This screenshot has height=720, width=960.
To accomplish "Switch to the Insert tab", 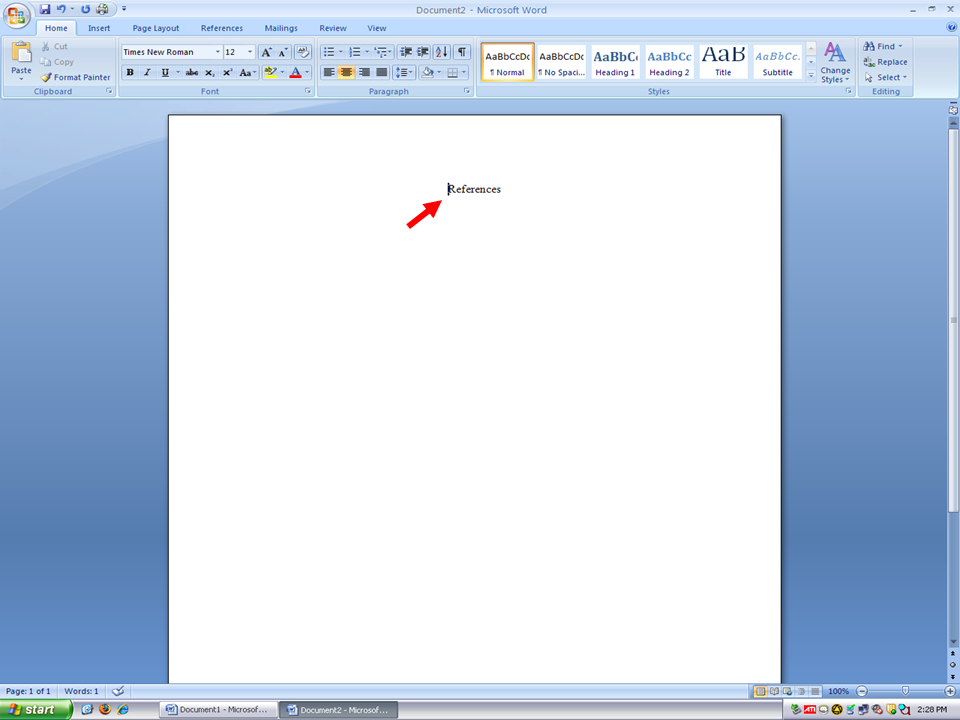I will [99, 28].
